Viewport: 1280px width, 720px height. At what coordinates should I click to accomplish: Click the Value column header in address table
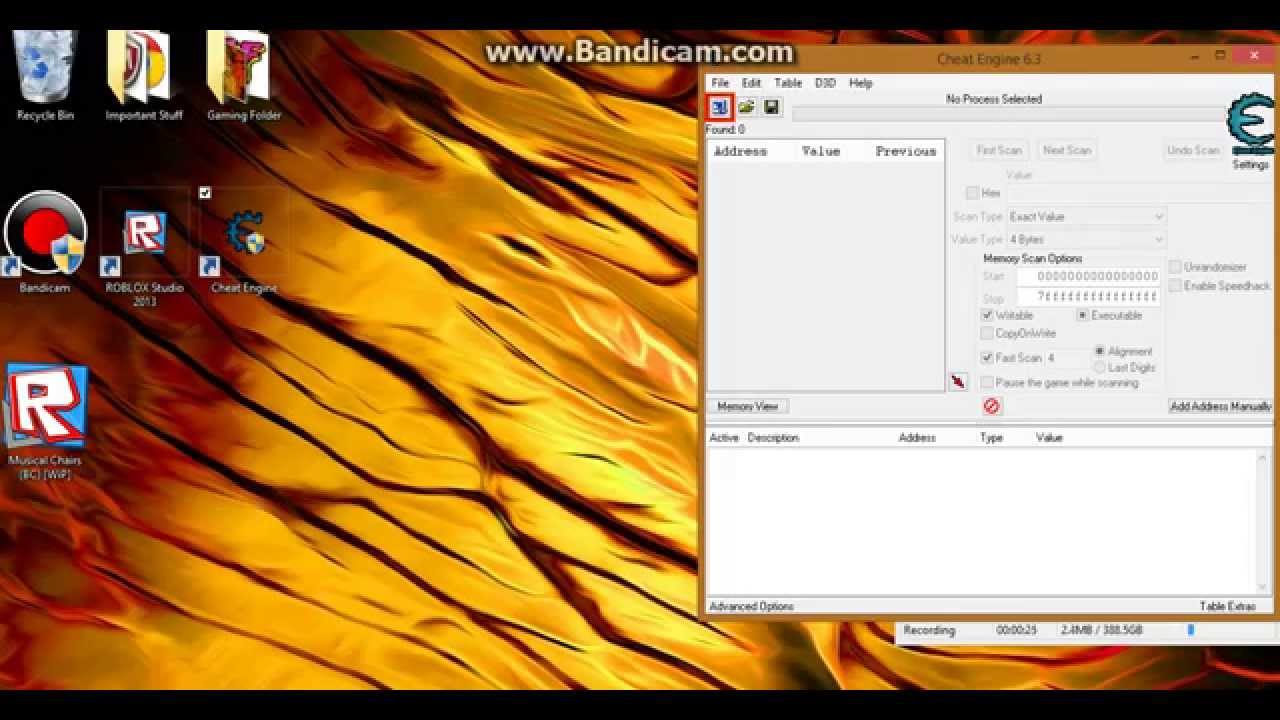(x=1049, y=438)
